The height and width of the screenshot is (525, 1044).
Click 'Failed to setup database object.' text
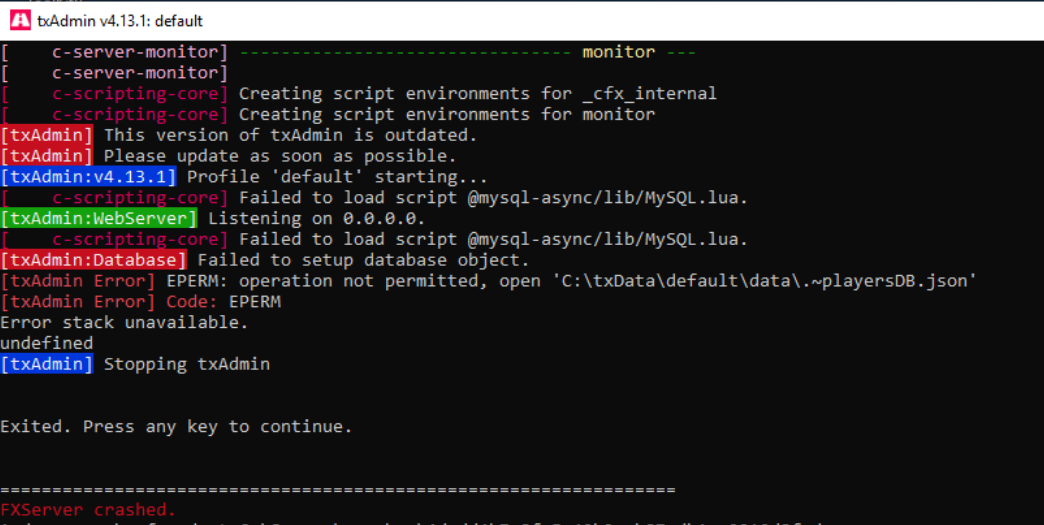point(364,260)
